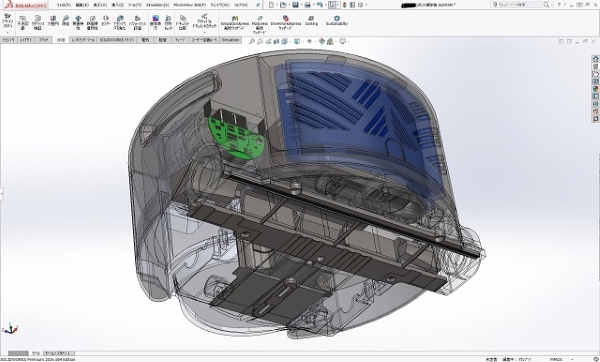Viewport: 600px width, 362px height.
Task: Open the SOLIDWORKS Add-ins tab
Action: 117,40
